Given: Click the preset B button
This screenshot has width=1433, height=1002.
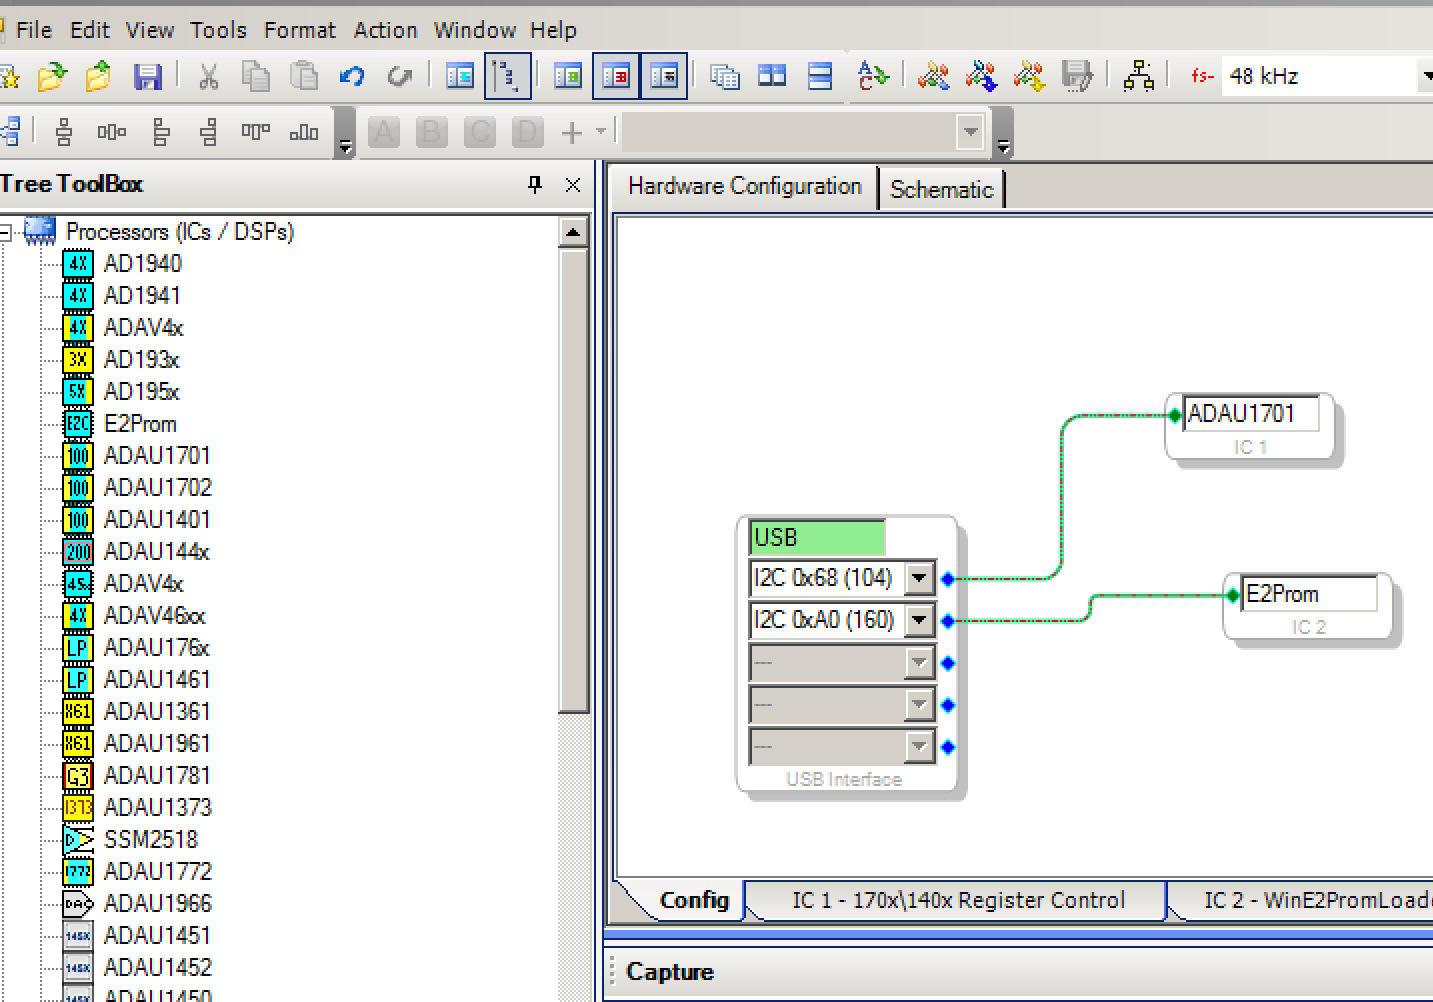Looking at the screenshot, I should pos(431,131).
